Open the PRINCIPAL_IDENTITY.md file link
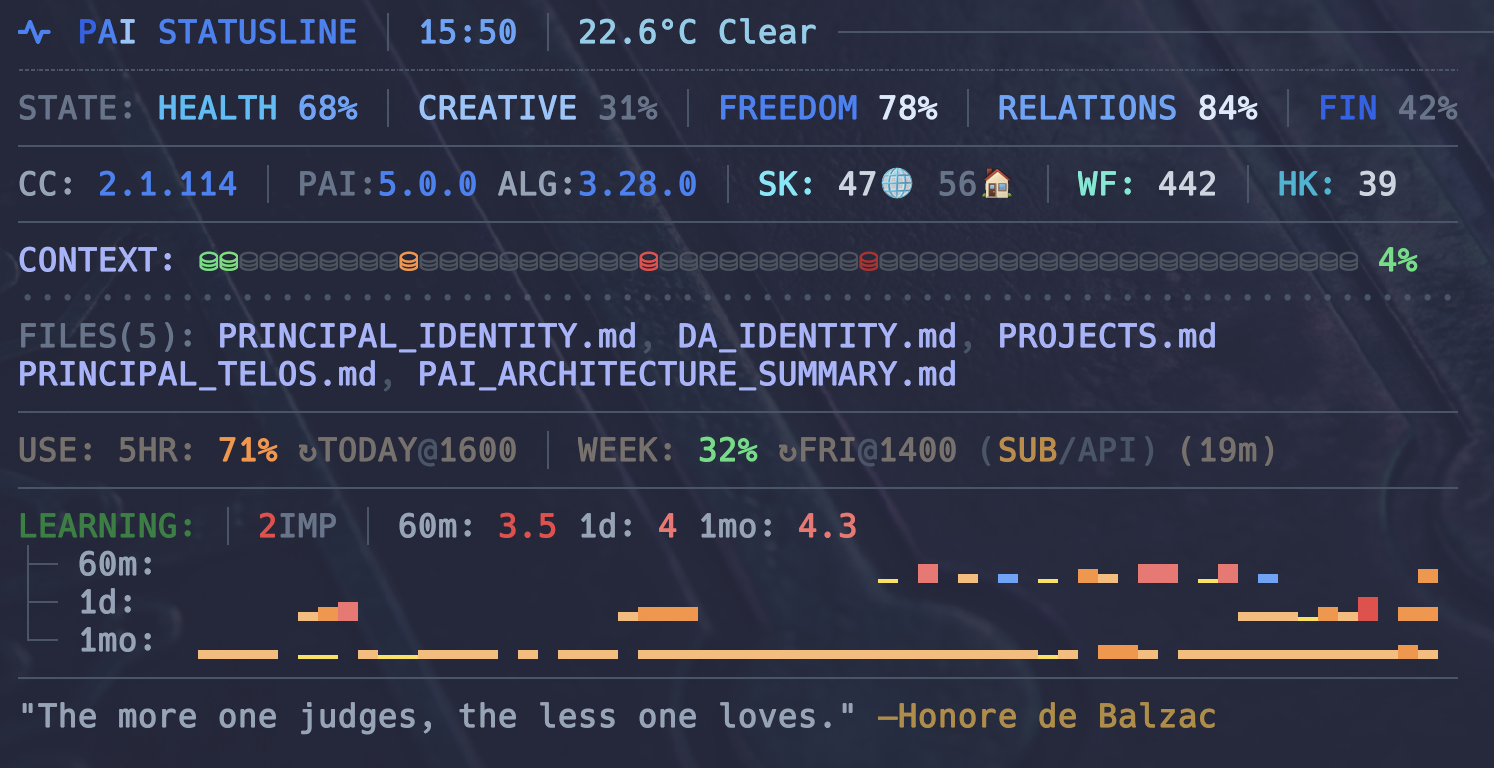 428,336
